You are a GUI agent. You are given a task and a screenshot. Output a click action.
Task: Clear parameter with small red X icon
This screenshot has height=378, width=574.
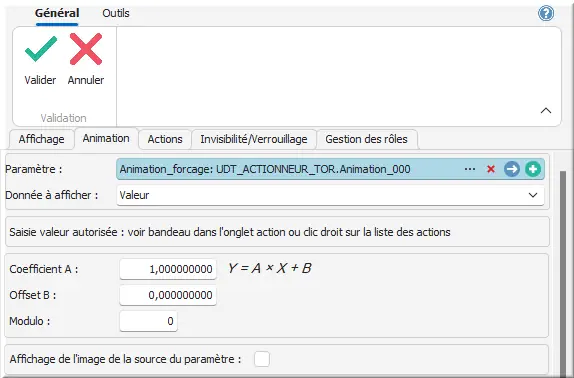coord(491,169)
